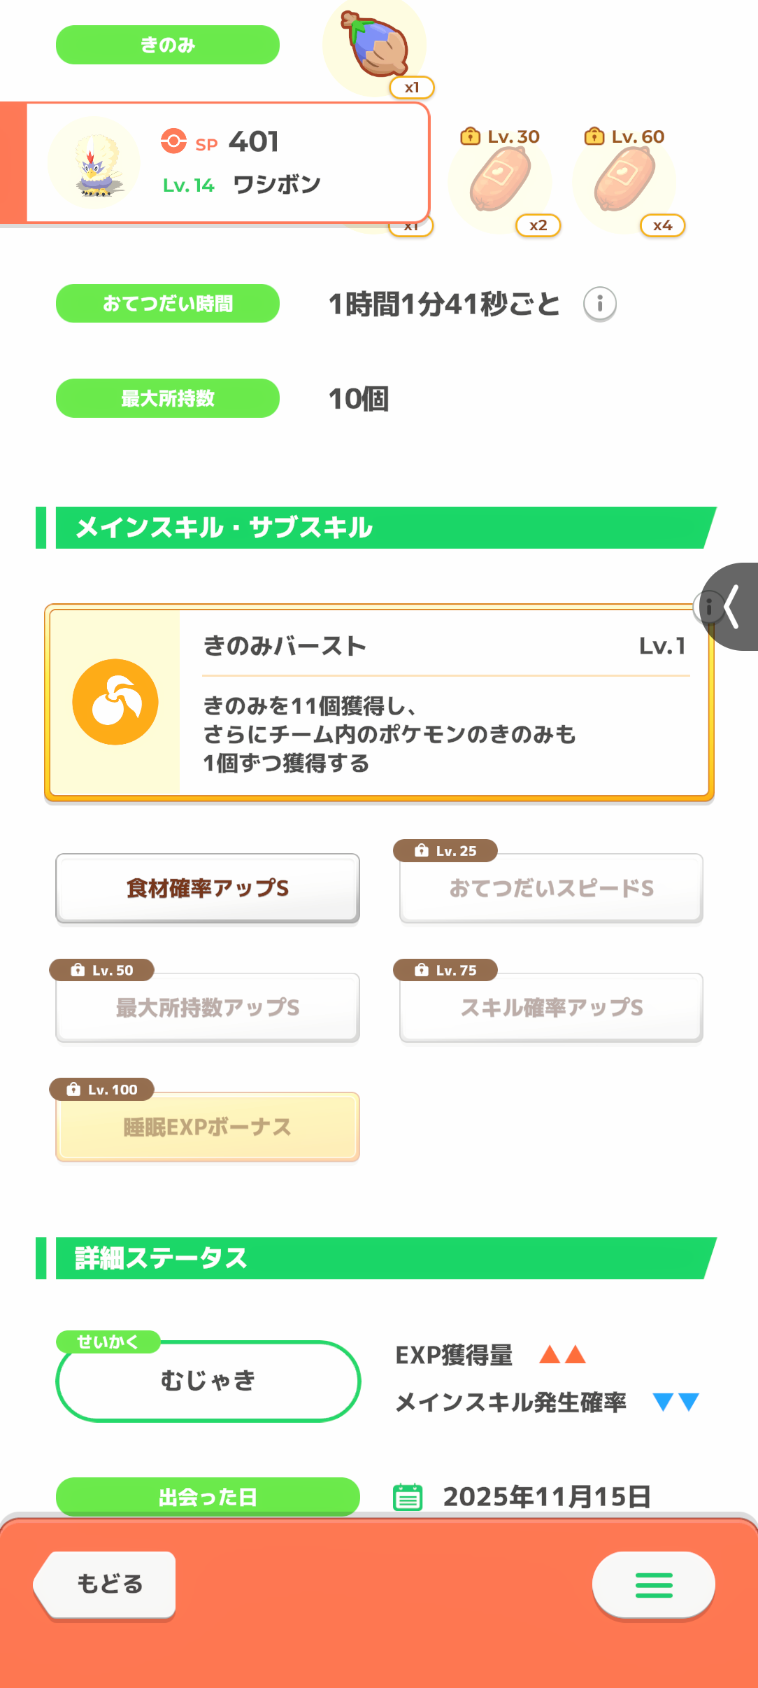
Task: Tap the 最大所持数 label
Action: [x=167, y=398]
